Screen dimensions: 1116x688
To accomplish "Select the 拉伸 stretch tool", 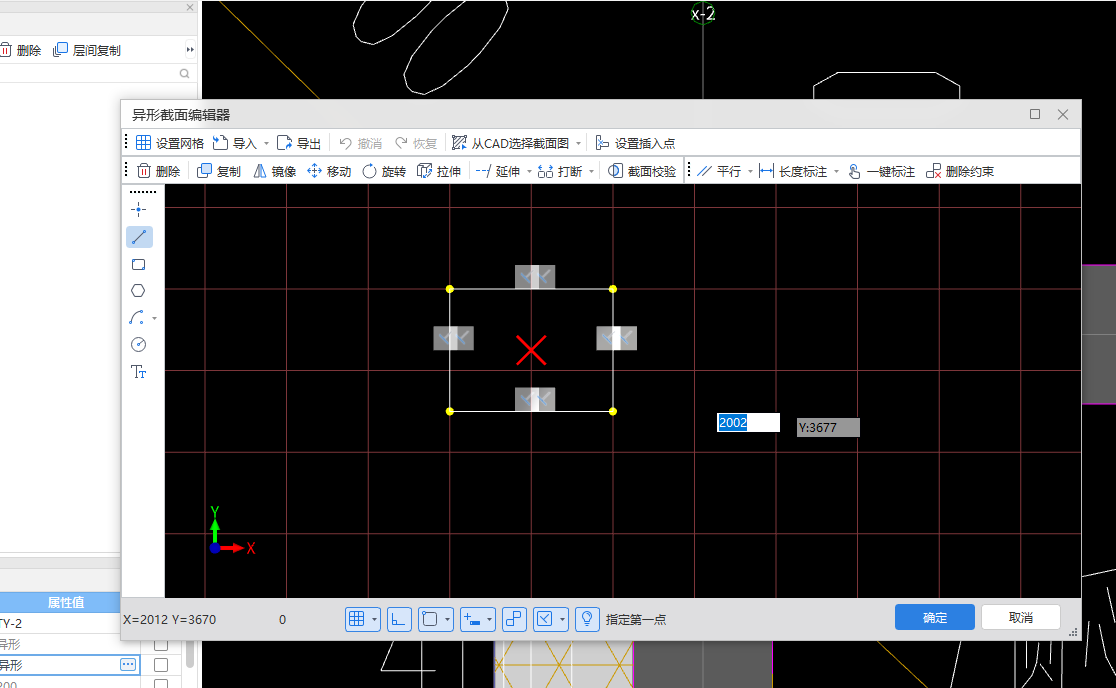I will pyautogui.click(x=438, y=171).
